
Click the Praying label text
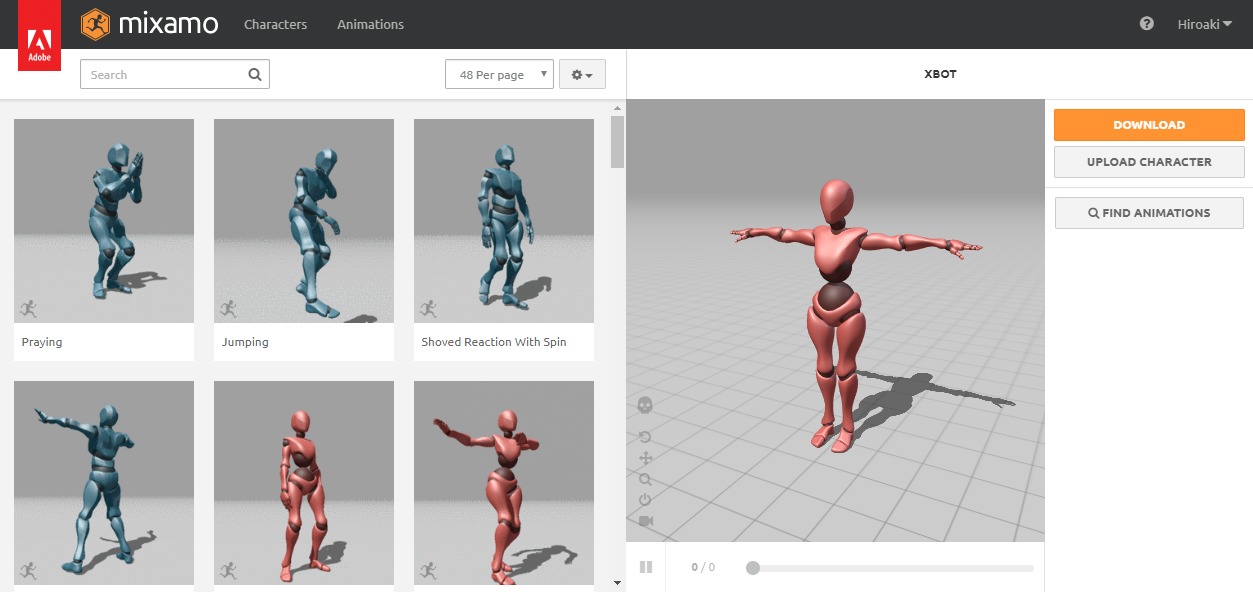(x=42, y=342)
